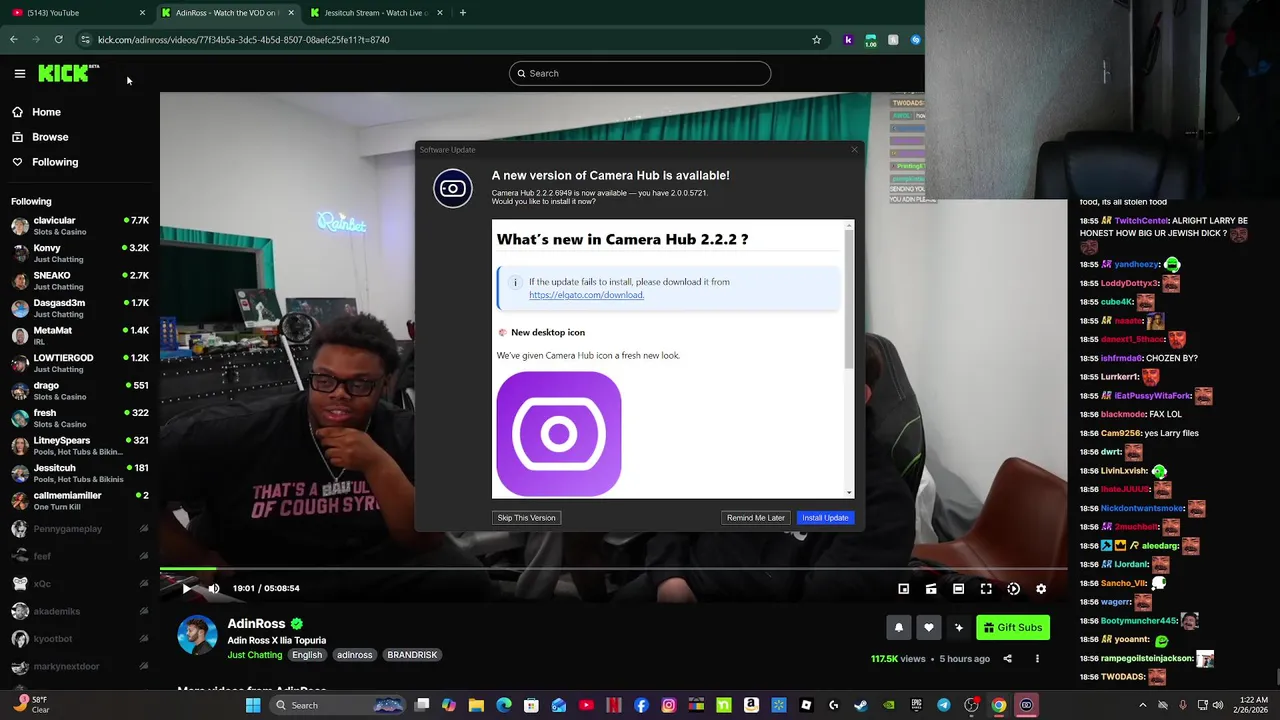Open SNEAKO channel in Following list
Viewport: 1280px width, 720px height.
point(80,281)
